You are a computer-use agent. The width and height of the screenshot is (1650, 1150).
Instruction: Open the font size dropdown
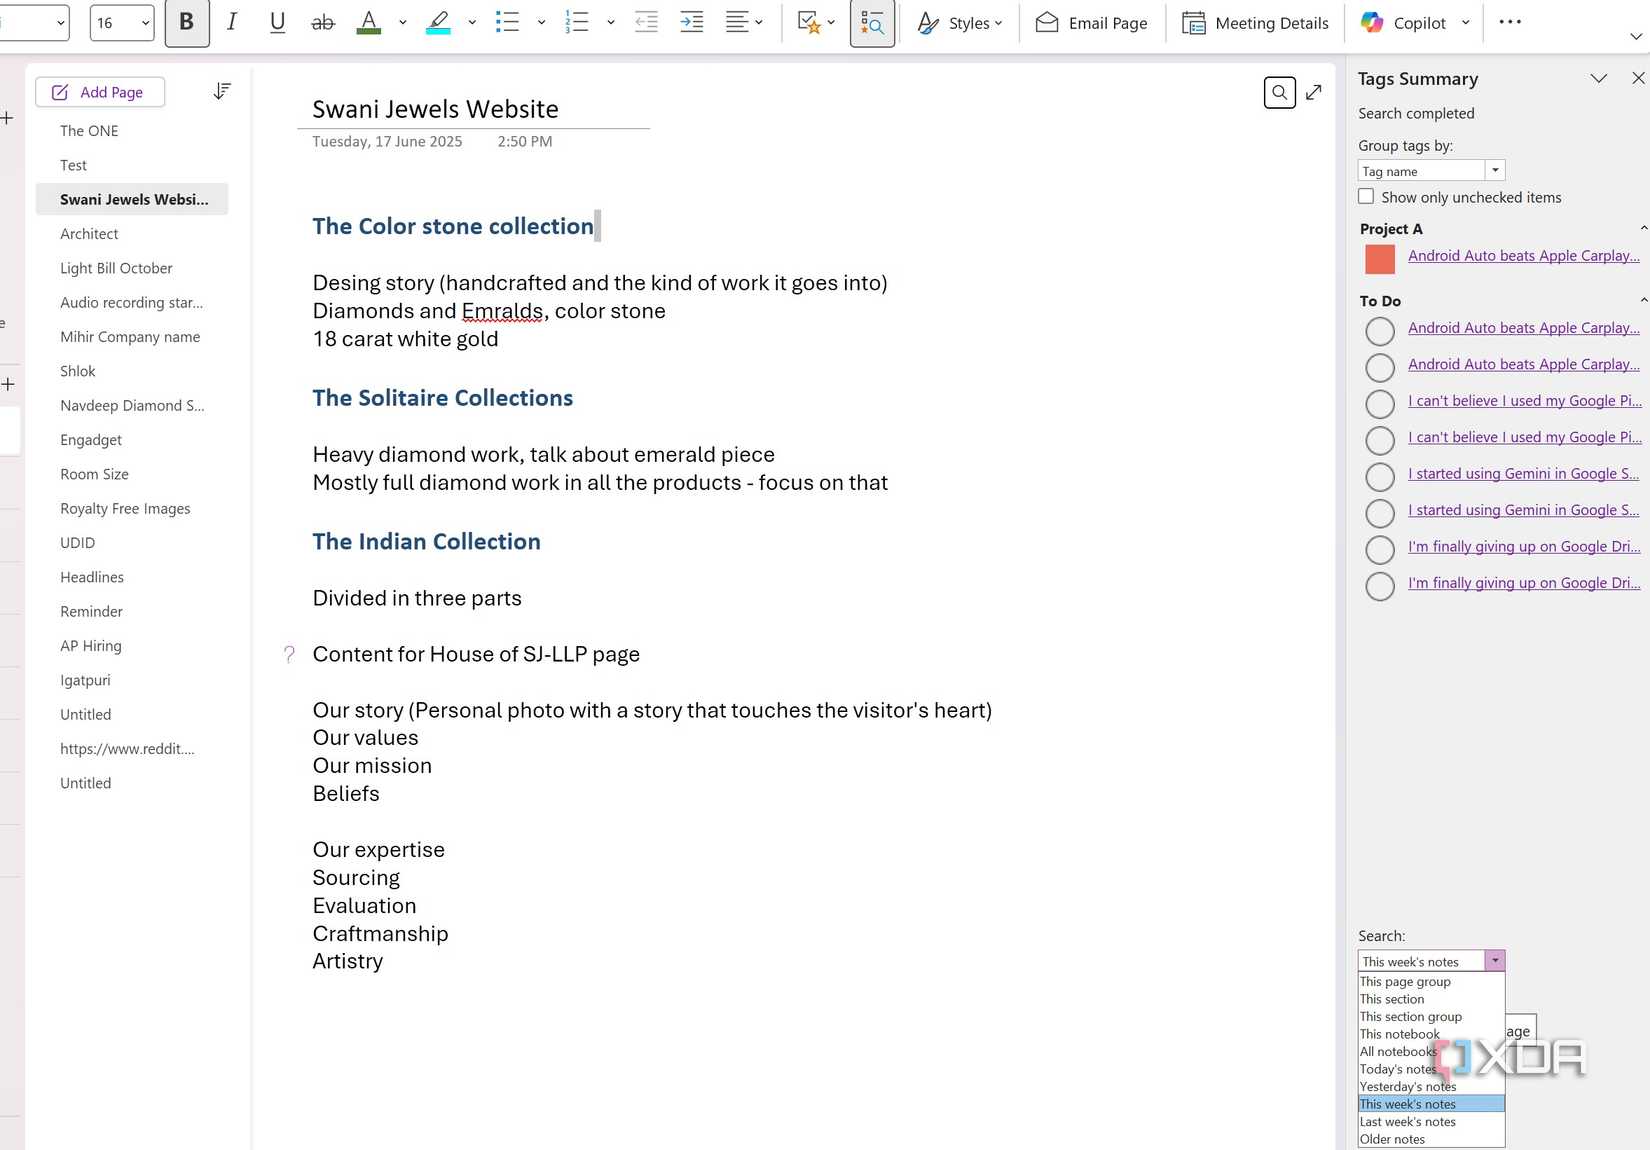coord(144,22)
